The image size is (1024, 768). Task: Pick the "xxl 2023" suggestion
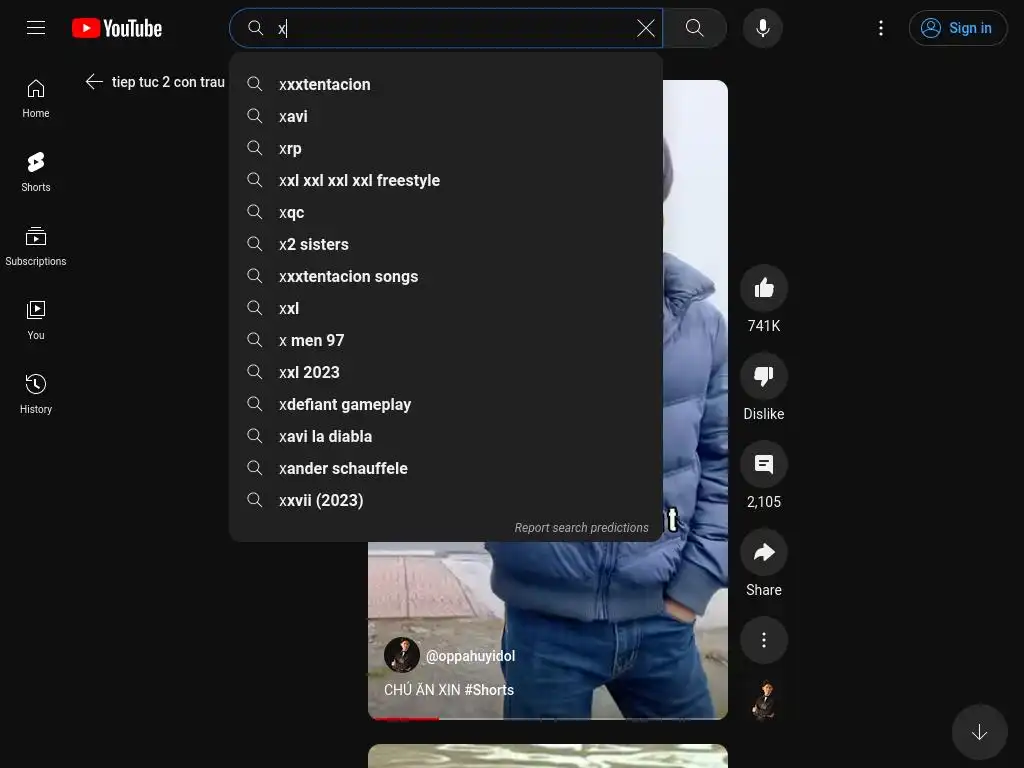tap(446, 372)
